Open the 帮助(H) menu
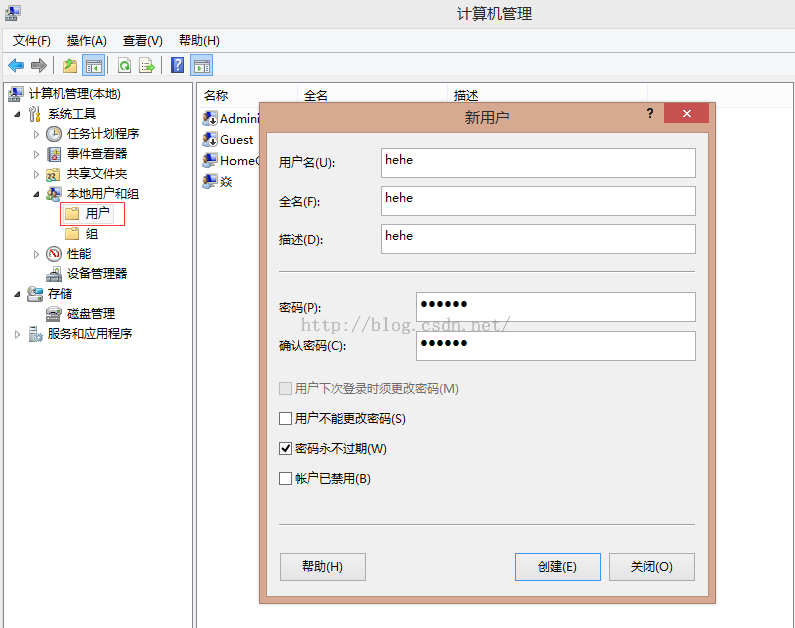Viewport: 795px width, 628px height. 199,41
